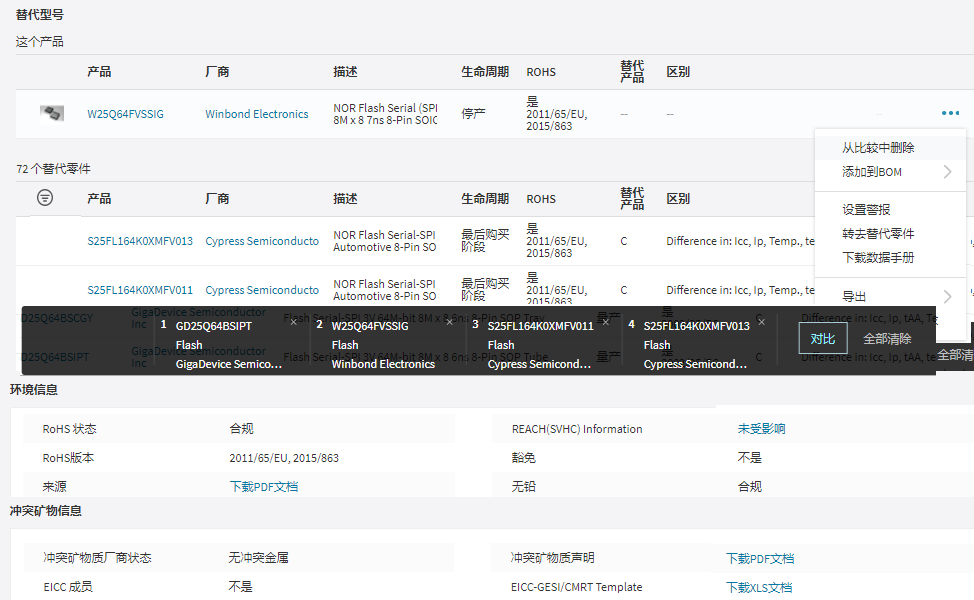Viewport: 974px width, 600px height.
Task: Click the 冲突矿物信息 section heading
Action: point(45,511)
